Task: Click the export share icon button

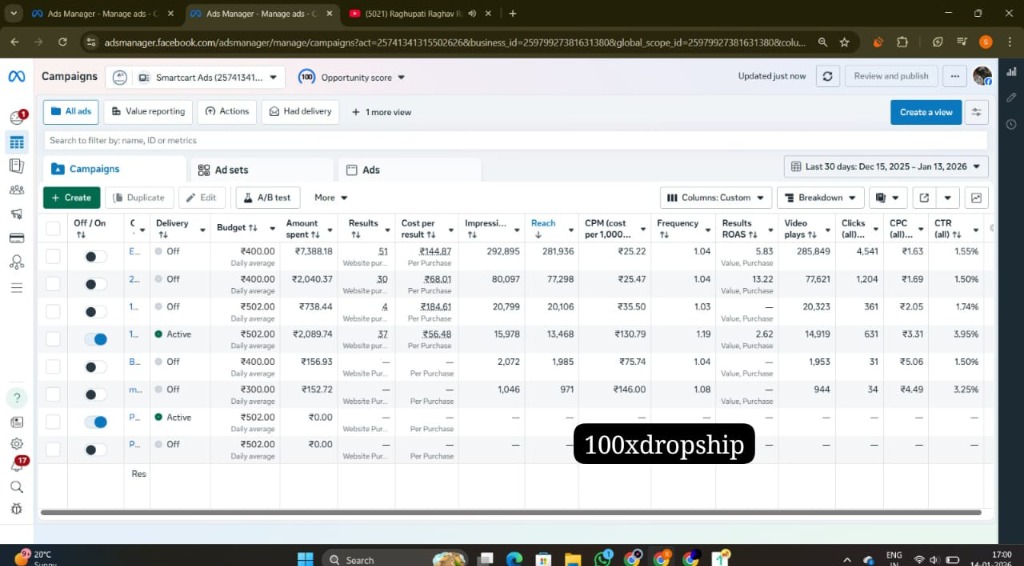Action: (x=923, y=198)
